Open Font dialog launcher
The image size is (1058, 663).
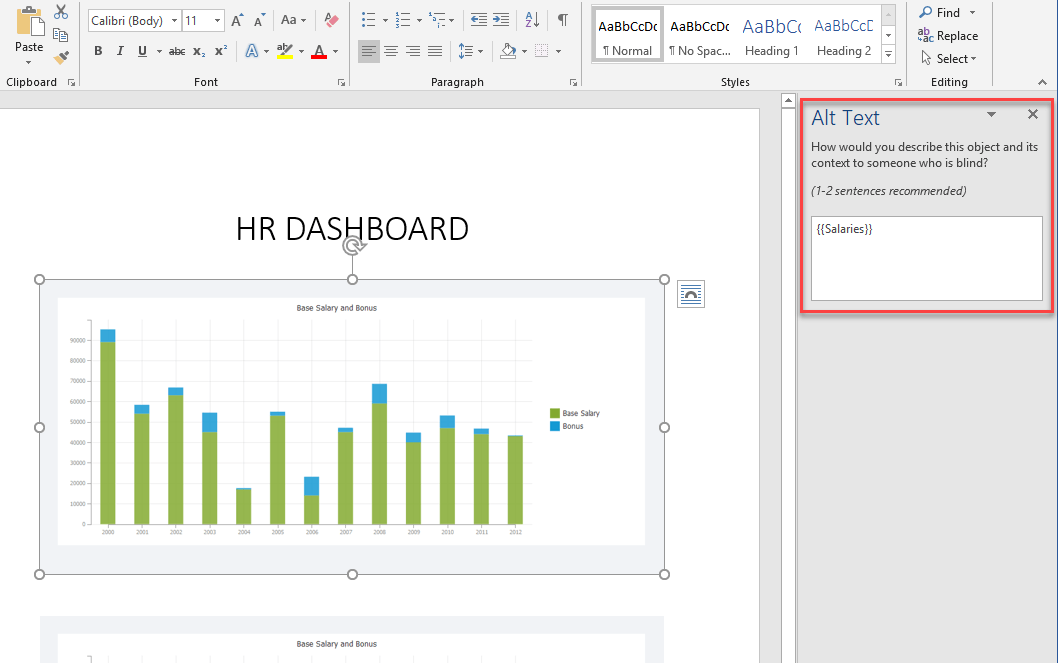click(341, 82)
